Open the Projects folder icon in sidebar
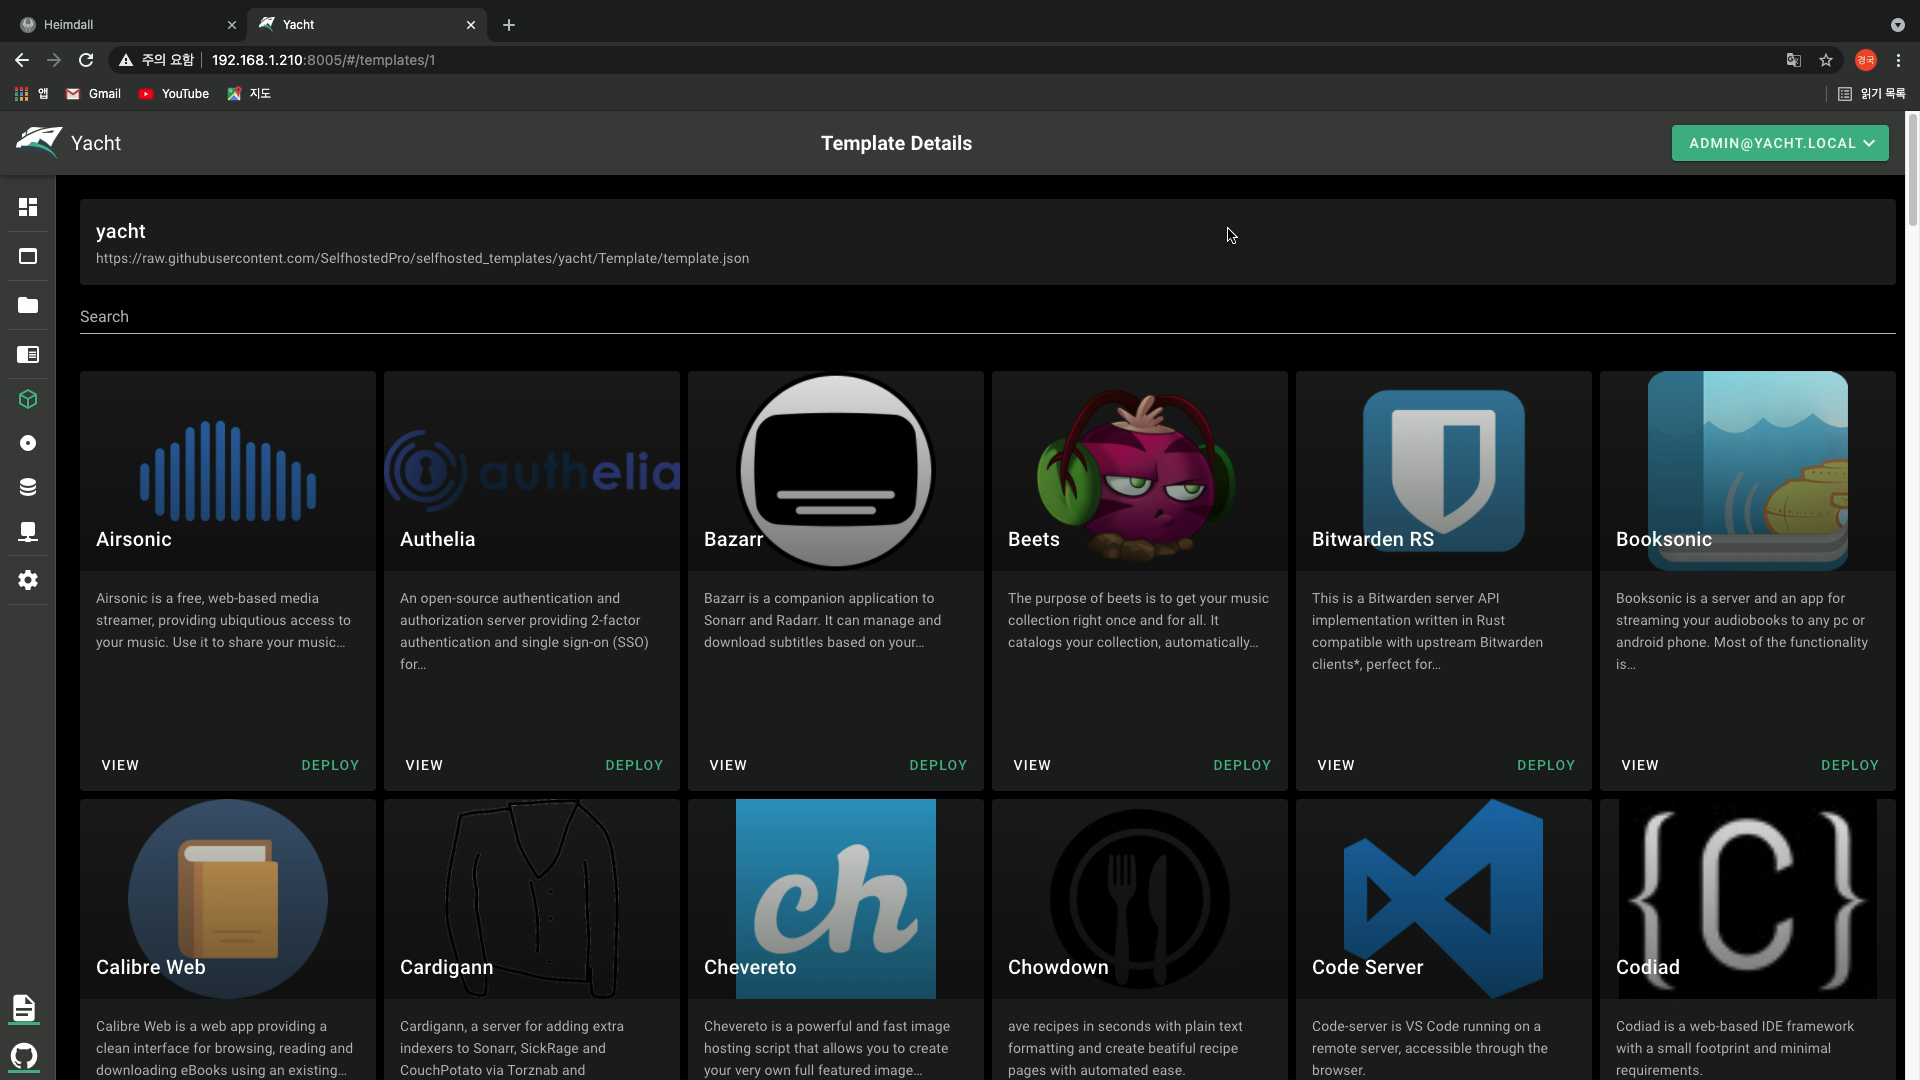This screenshot has width=1920, height=1080. pyautogui.click(x=28, y=306)
